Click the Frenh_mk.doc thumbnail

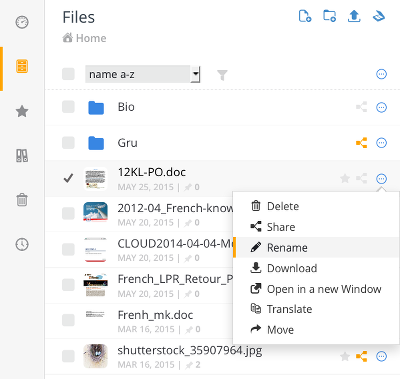pyautogui.click(x=95, y=314)
